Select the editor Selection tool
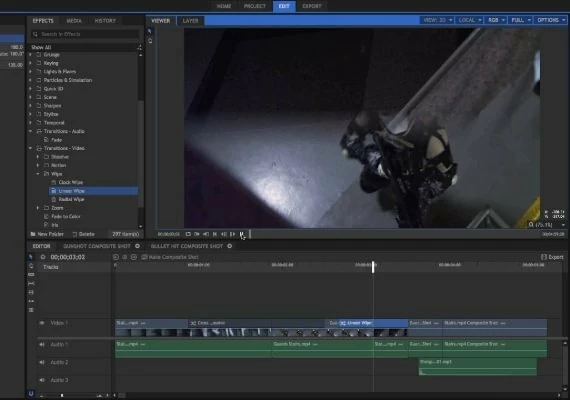 point(31,257)
